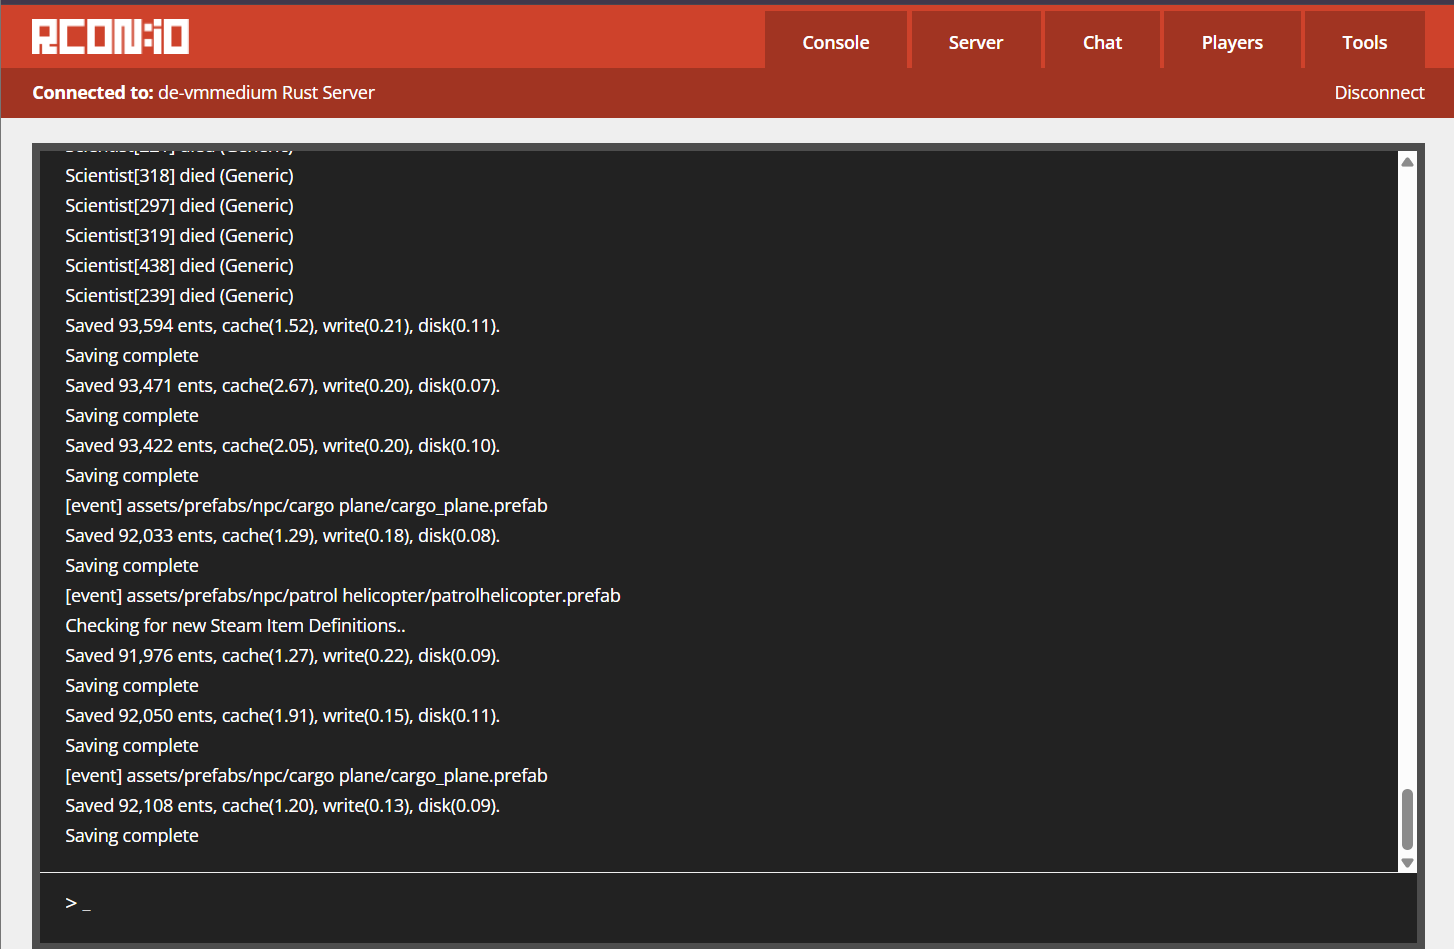Select the Saved 92,108 ents log line
The image size is (1454, 949).
(282, 805)
